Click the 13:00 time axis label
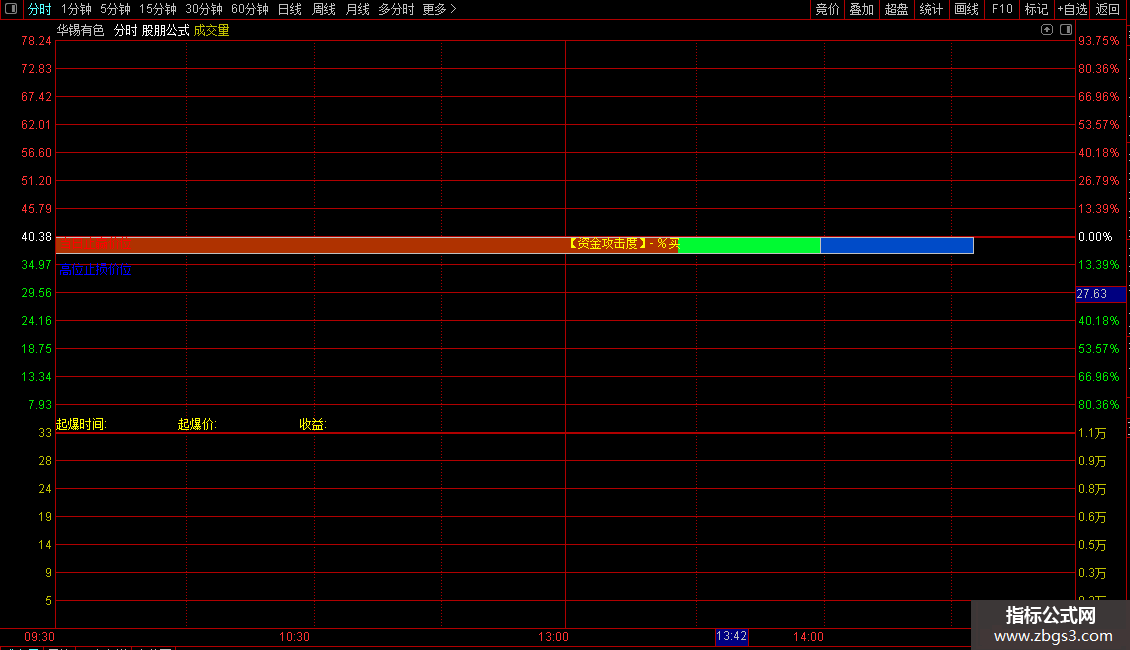This screenshot has height=650, width=1130. coord(553,637)
